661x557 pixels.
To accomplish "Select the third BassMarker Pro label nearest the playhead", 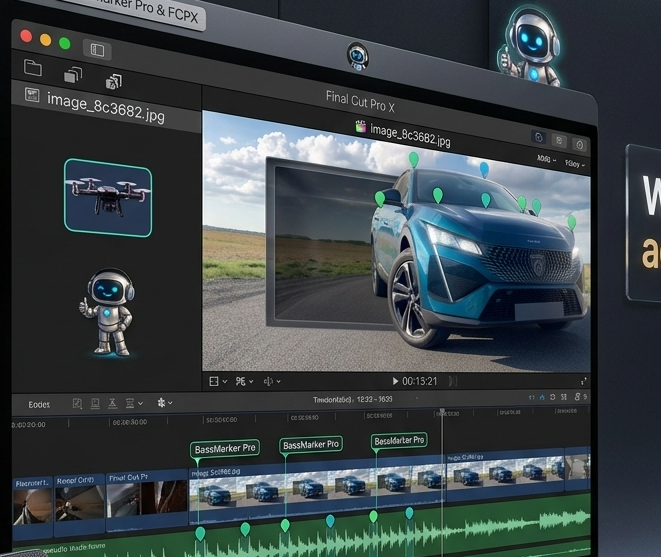I will [x=399, y=441].
